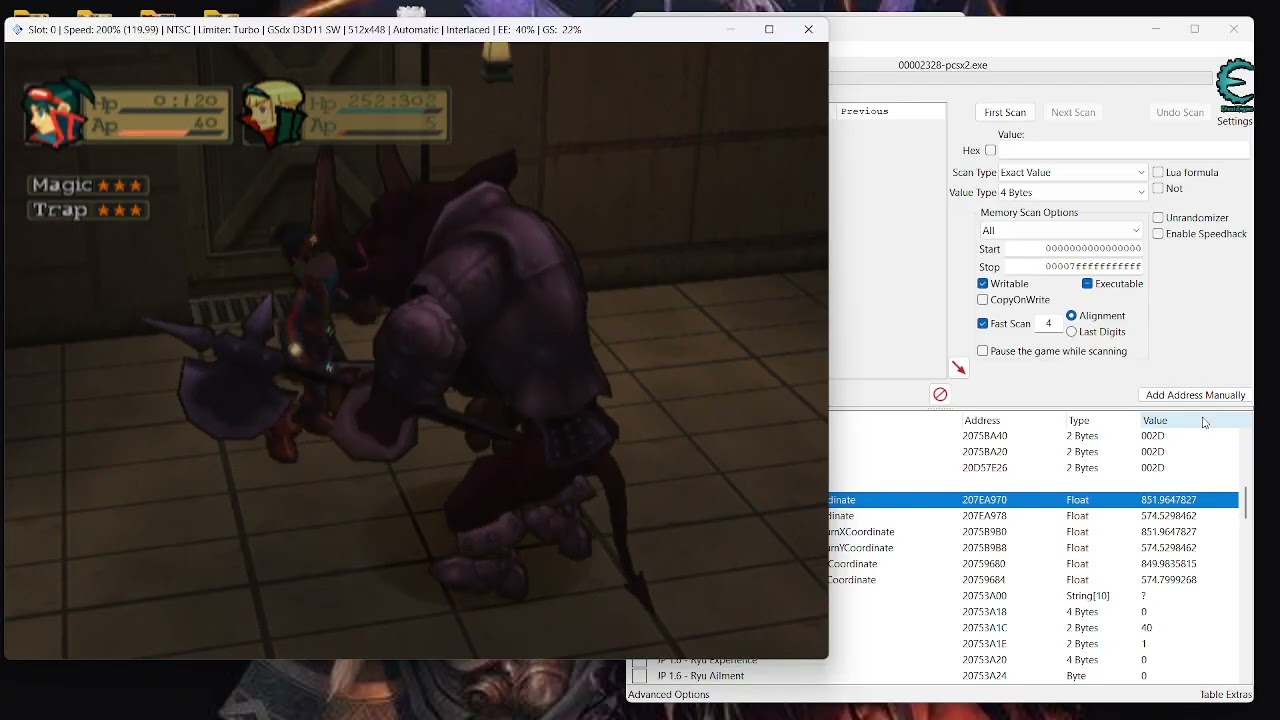Tick the Not checkbox
Viewport: 1280px width, 720px height.
[1158, 188]
